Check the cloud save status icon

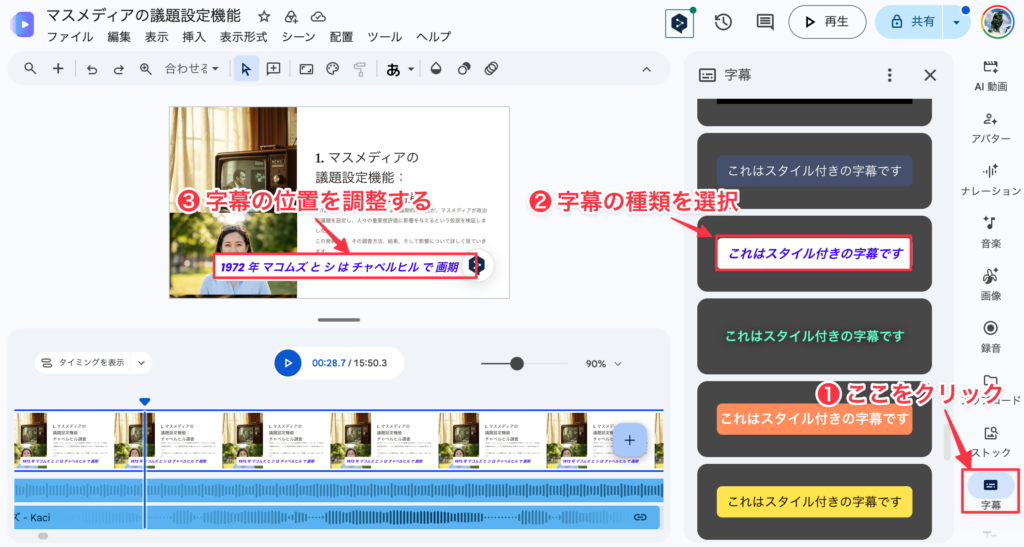point(318,16)
